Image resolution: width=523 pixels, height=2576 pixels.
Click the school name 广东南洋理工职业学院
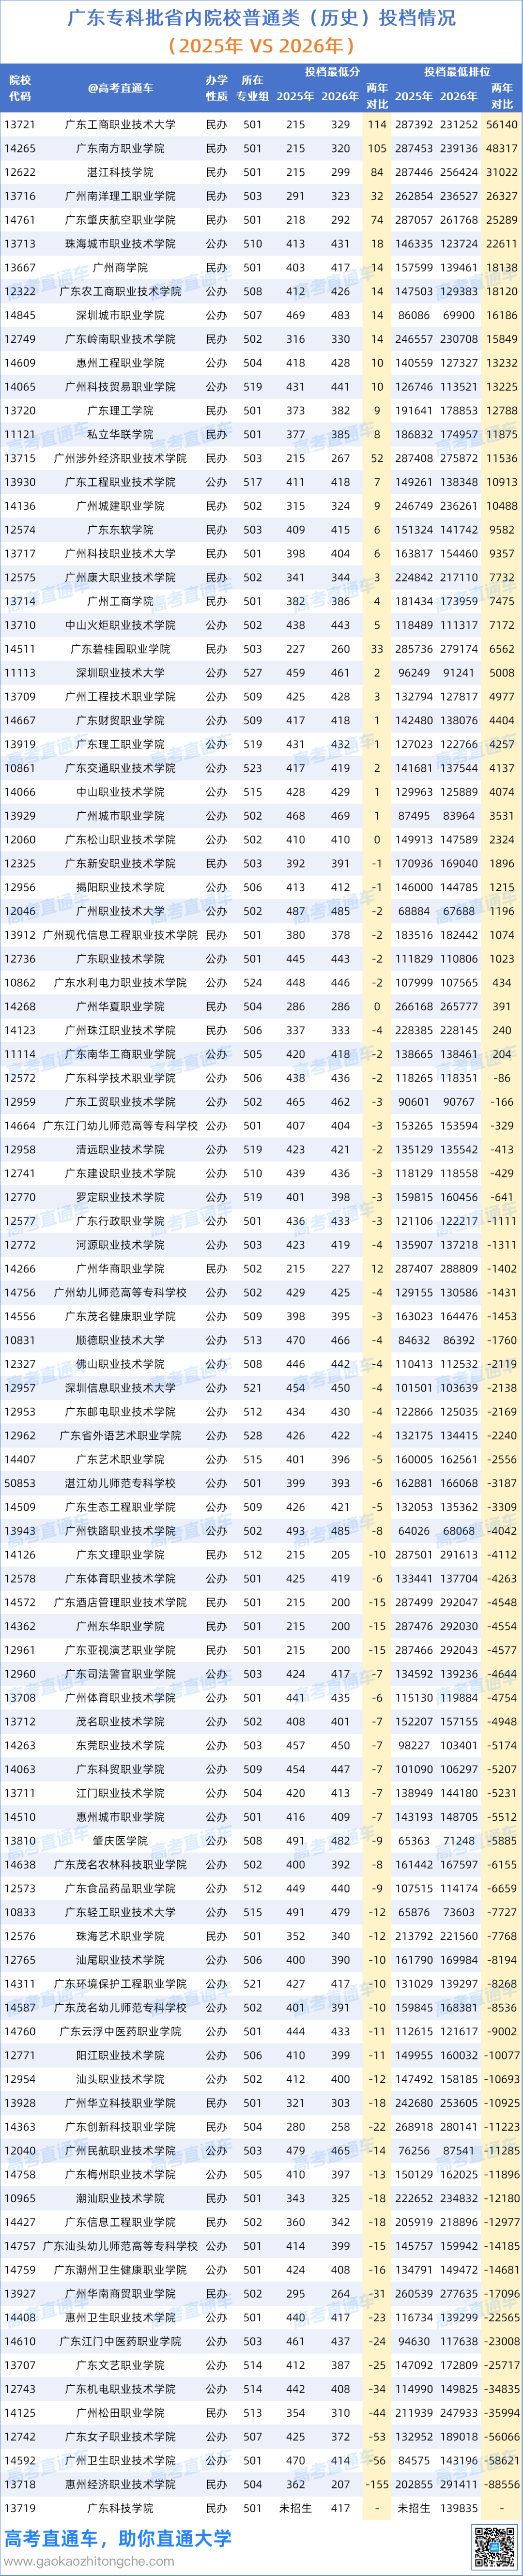point(120,196)
